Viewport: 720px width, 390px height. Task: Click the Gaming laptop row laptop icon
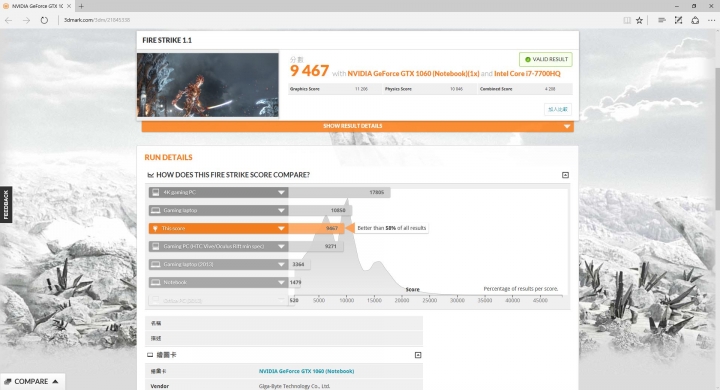pyautogui.click(x=156, y=210)
